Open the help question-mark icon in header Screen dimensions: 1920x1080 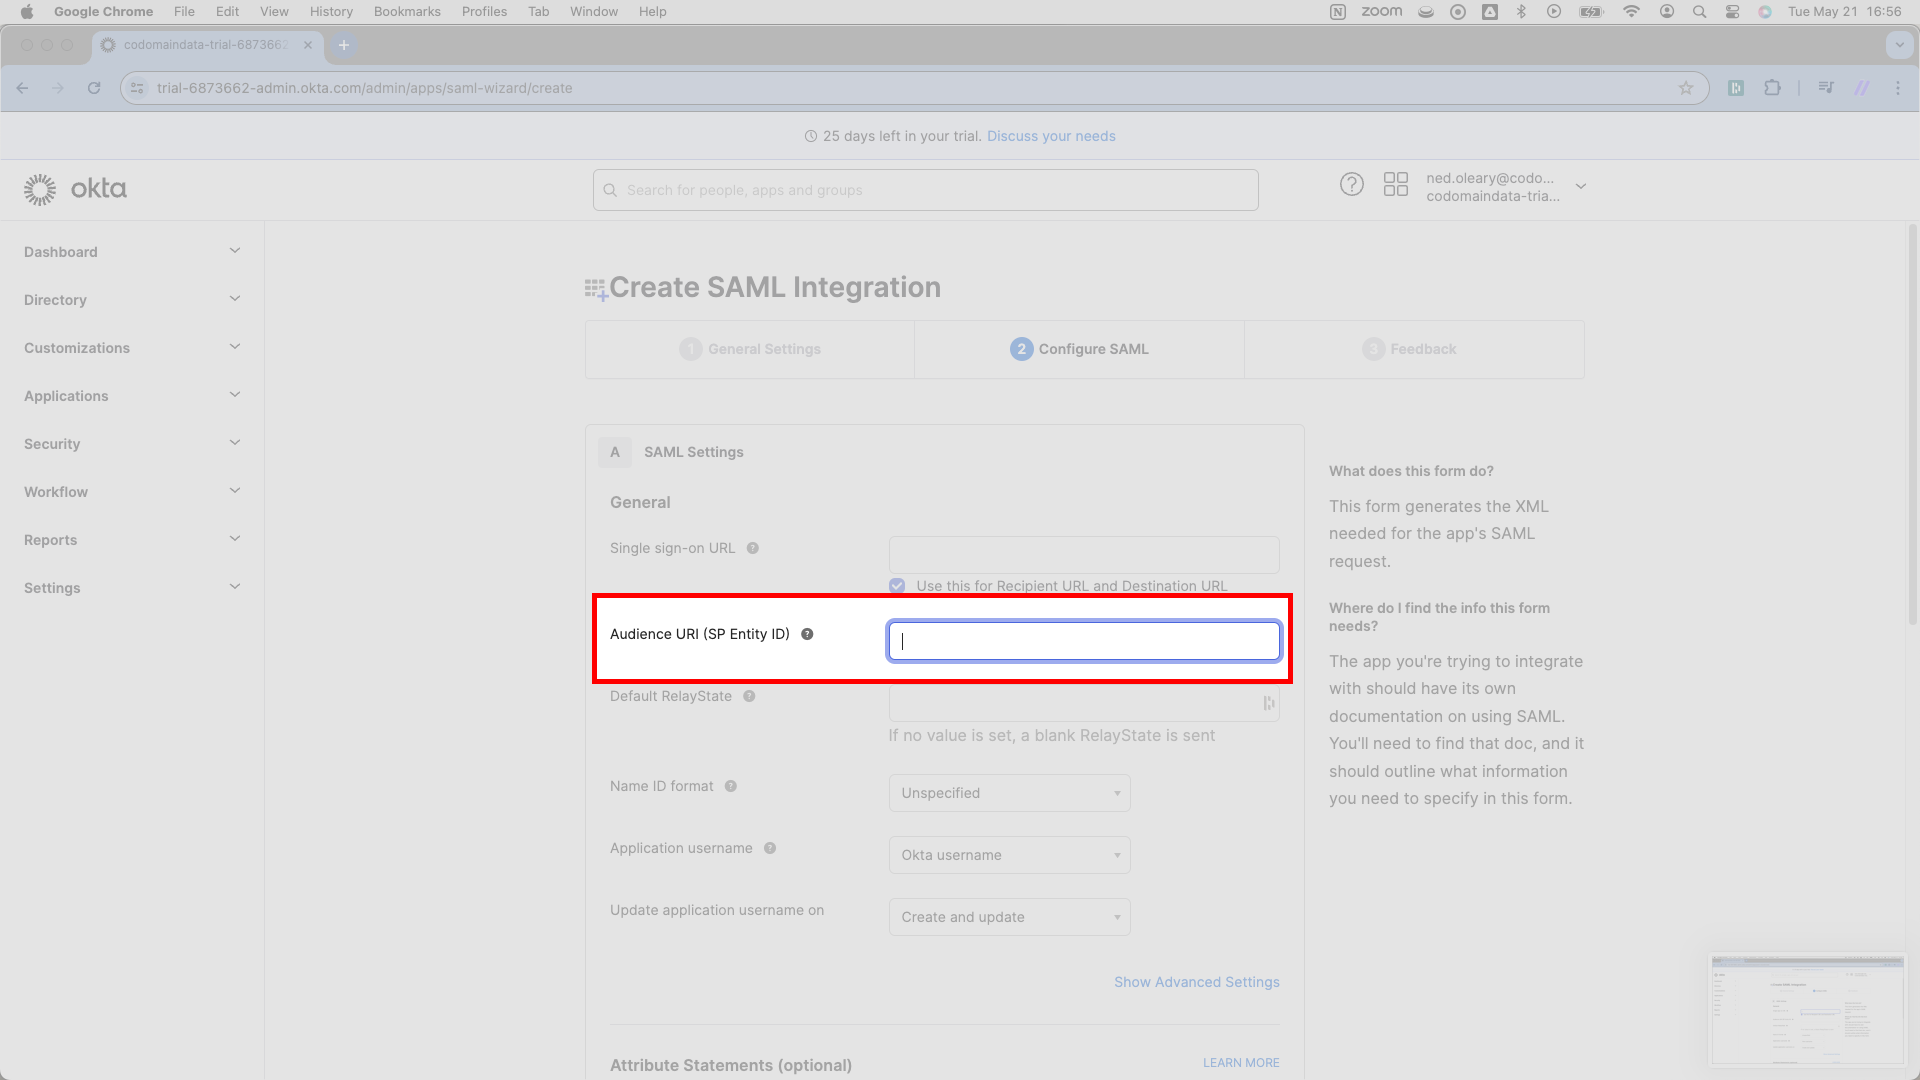(x=1351, y=185)
